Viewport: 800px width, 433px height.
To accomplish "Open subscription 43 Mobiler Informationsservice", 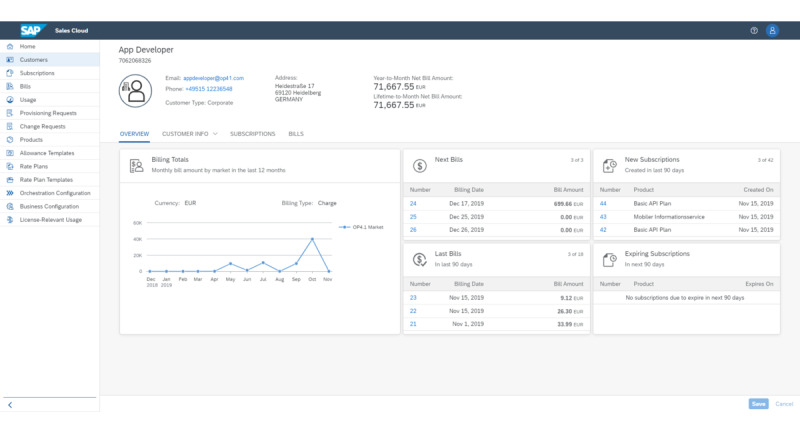I will [603, 216].
